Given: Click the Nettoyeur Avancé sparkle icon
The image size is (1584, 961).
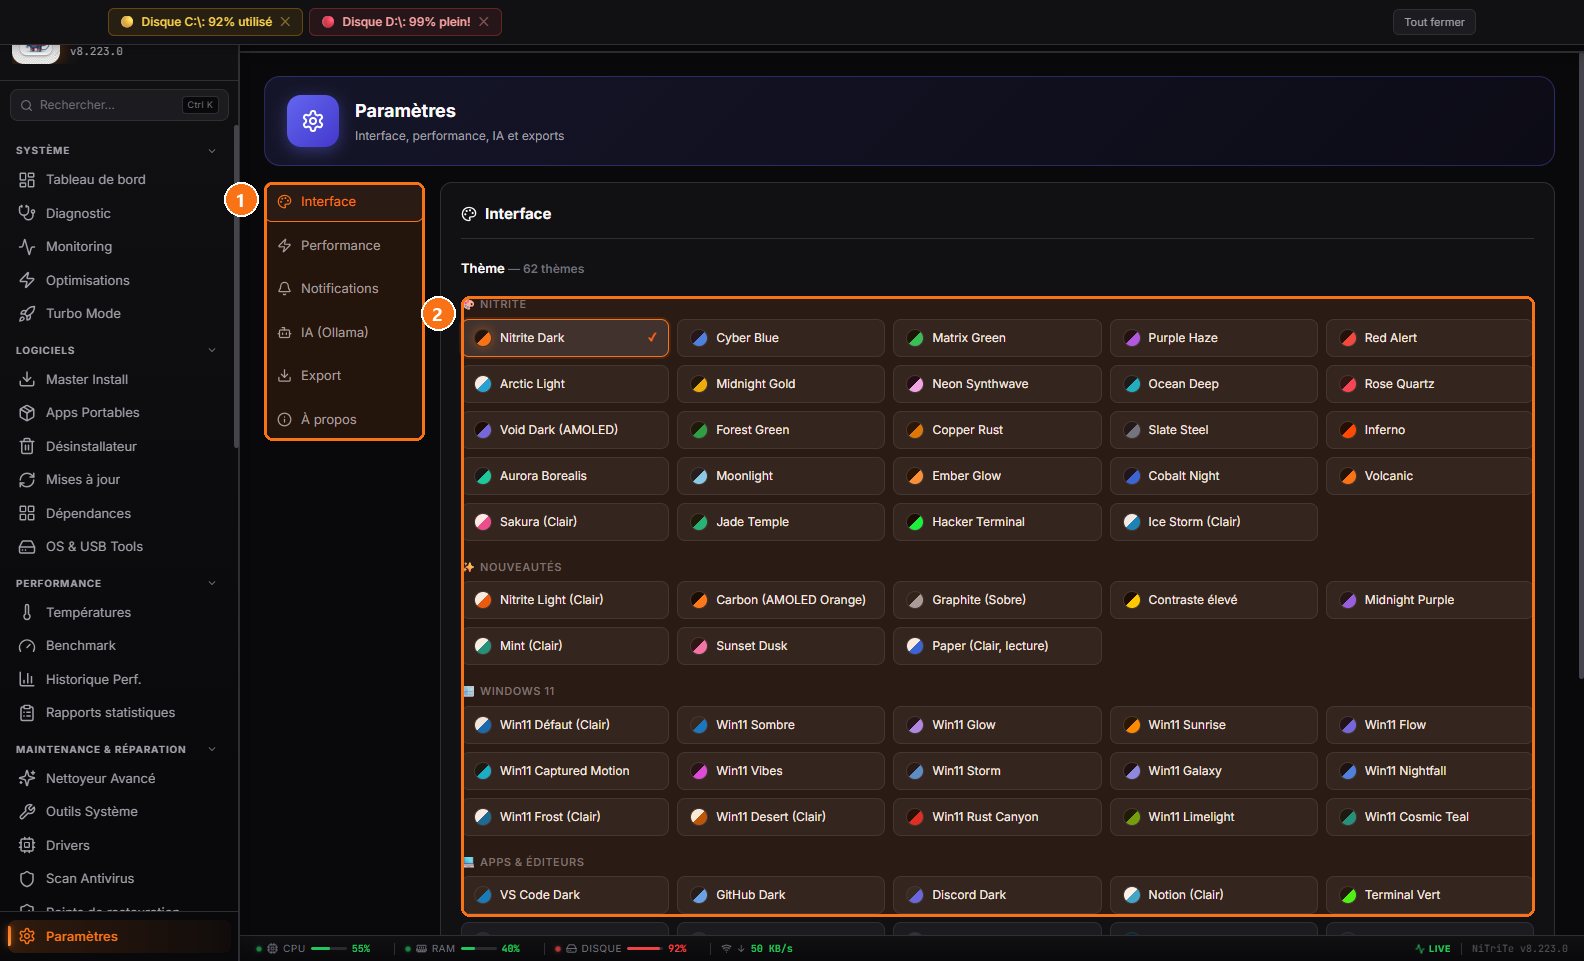Looking at the screenshot, I should [x=27, y=778].
